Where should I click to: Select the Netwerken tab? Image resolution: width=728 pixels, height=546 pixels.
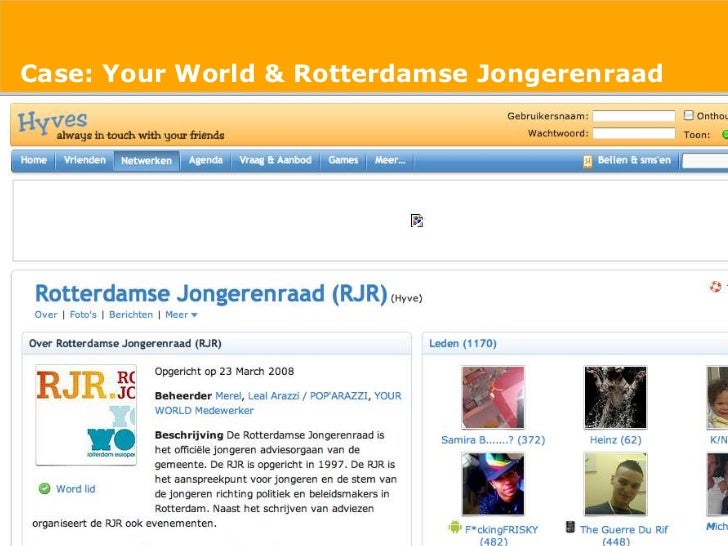[x=146, y=161]
